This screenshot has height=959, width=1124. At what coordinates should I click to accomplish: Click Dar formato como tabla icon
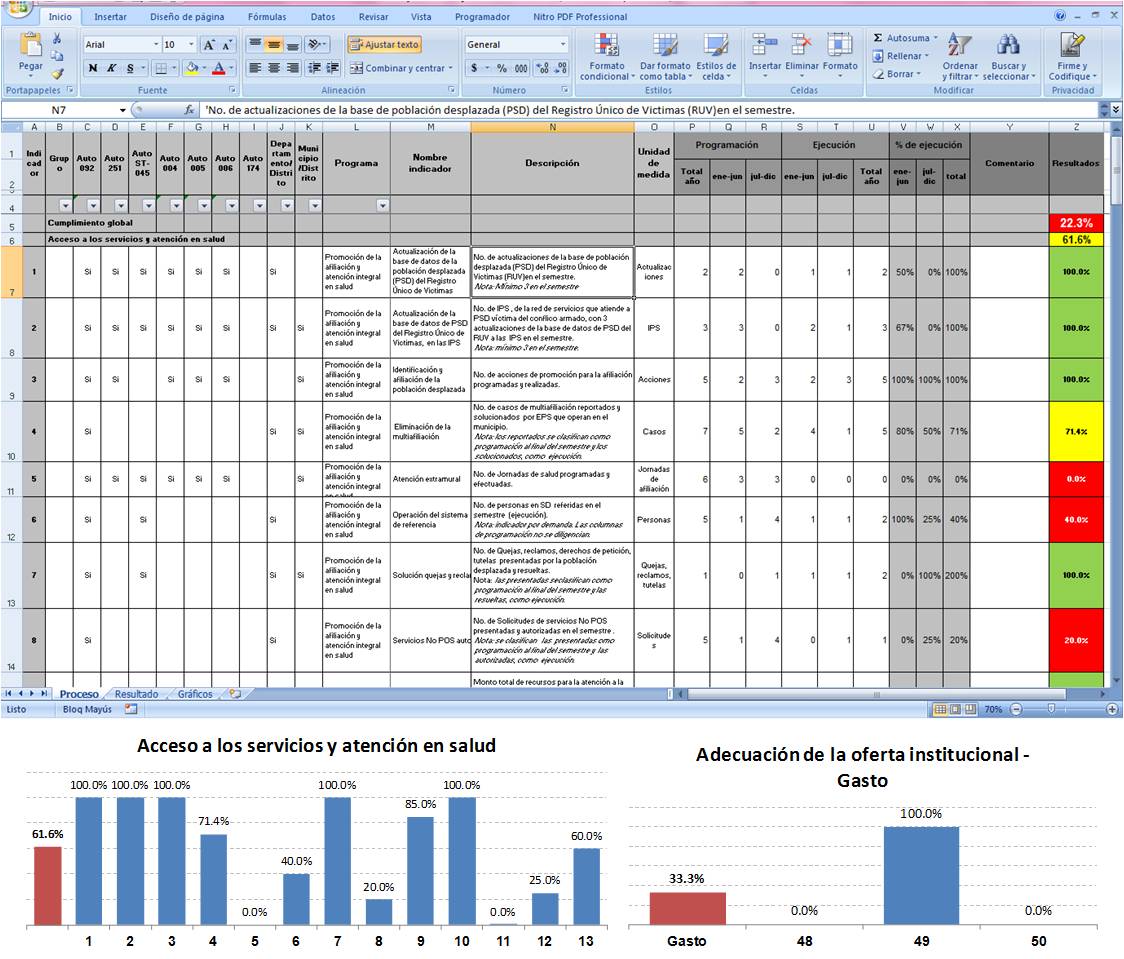pos(664,46)
